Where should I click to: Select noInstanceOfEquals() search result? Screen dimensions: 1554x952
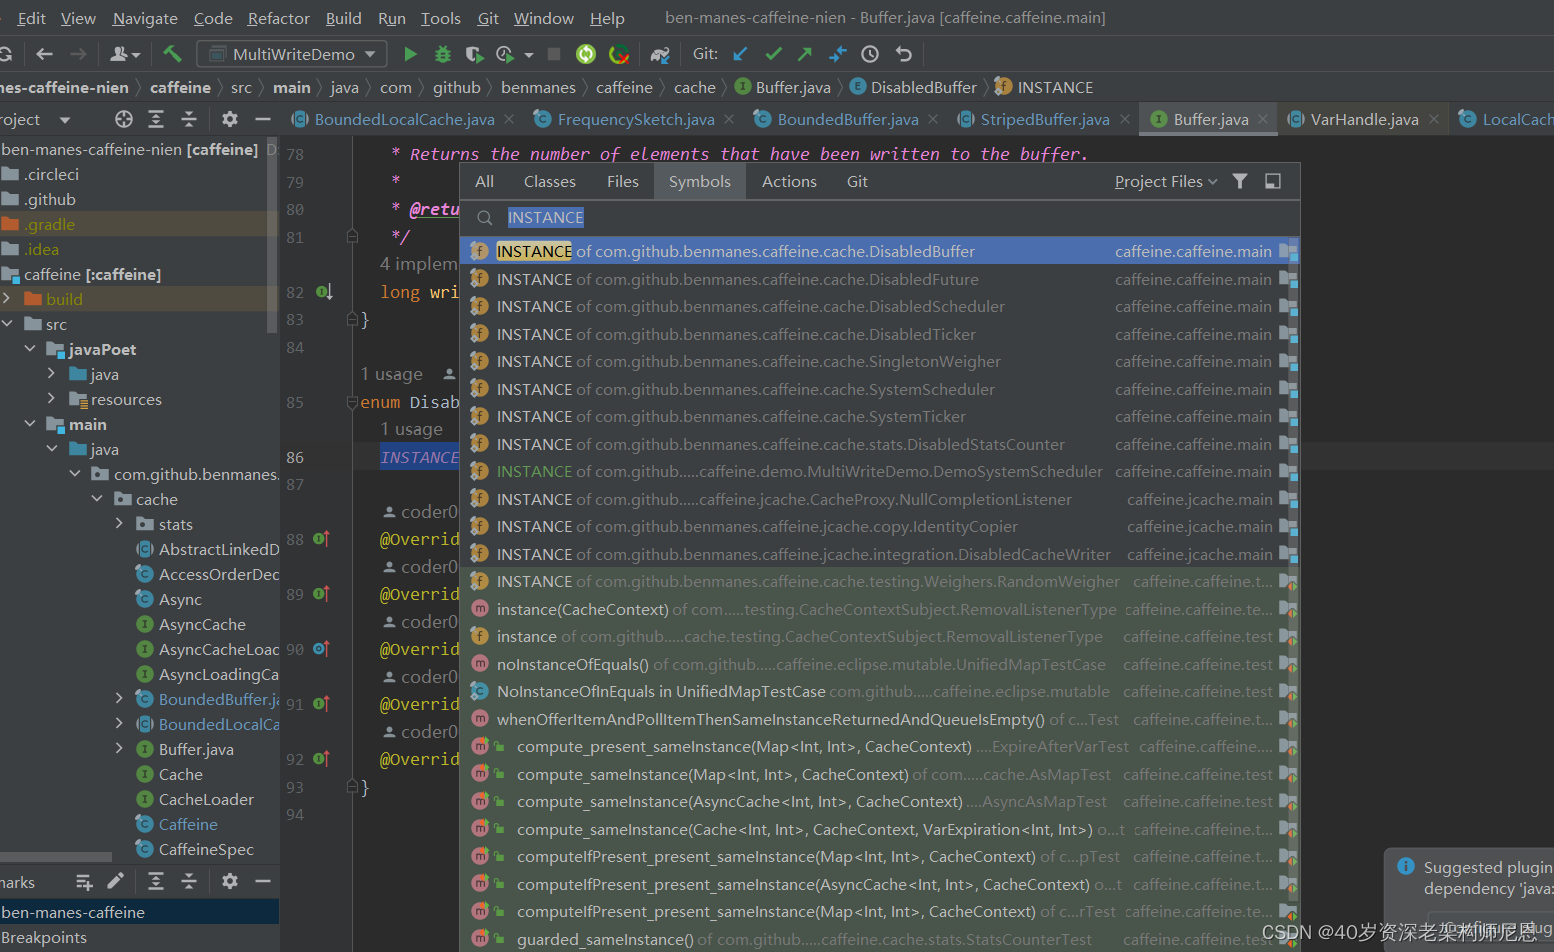click(880, 664)
